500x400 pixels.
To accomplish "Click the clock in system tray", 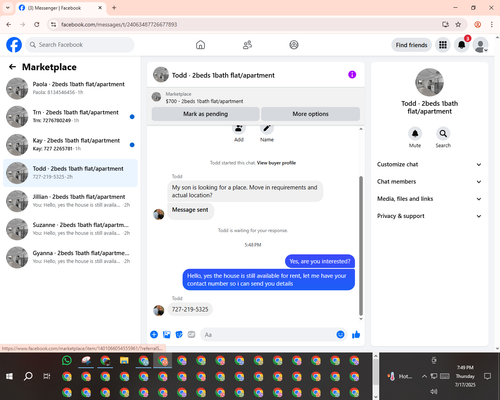I will point(465,376).
